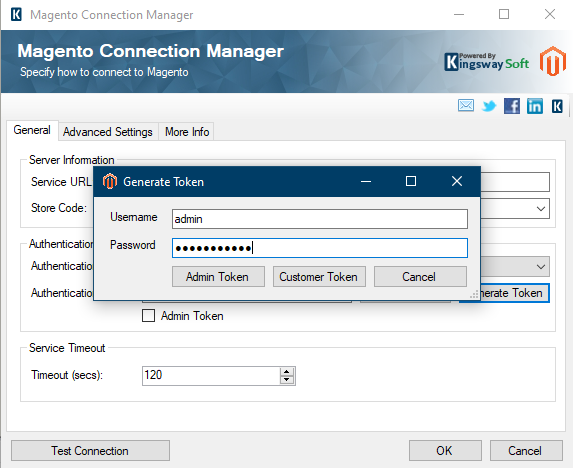Image resolution: width=573 pixels, height=468 pixels.
Task: Close the Magento Connection Manager window
Action: click(x=550, y=14)
